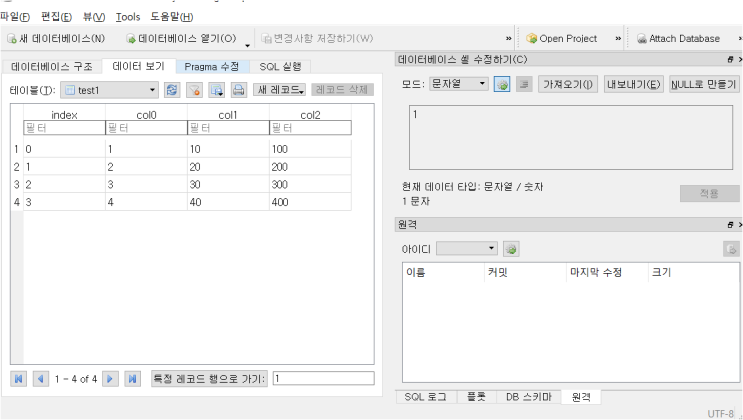Open the Tools menu
The width and height of the screenshot is (743, 420).
[x=128, y=17]
